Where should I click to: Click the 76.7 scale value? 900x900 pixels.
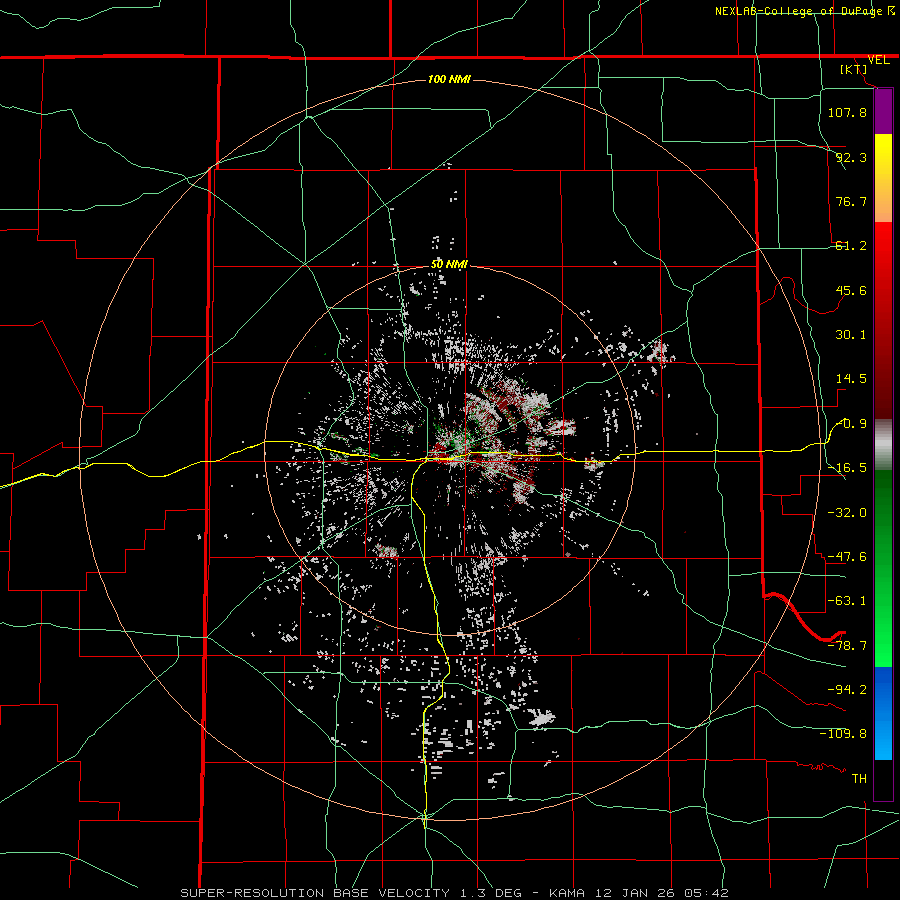pyautogui.click(x=851, y=201)
